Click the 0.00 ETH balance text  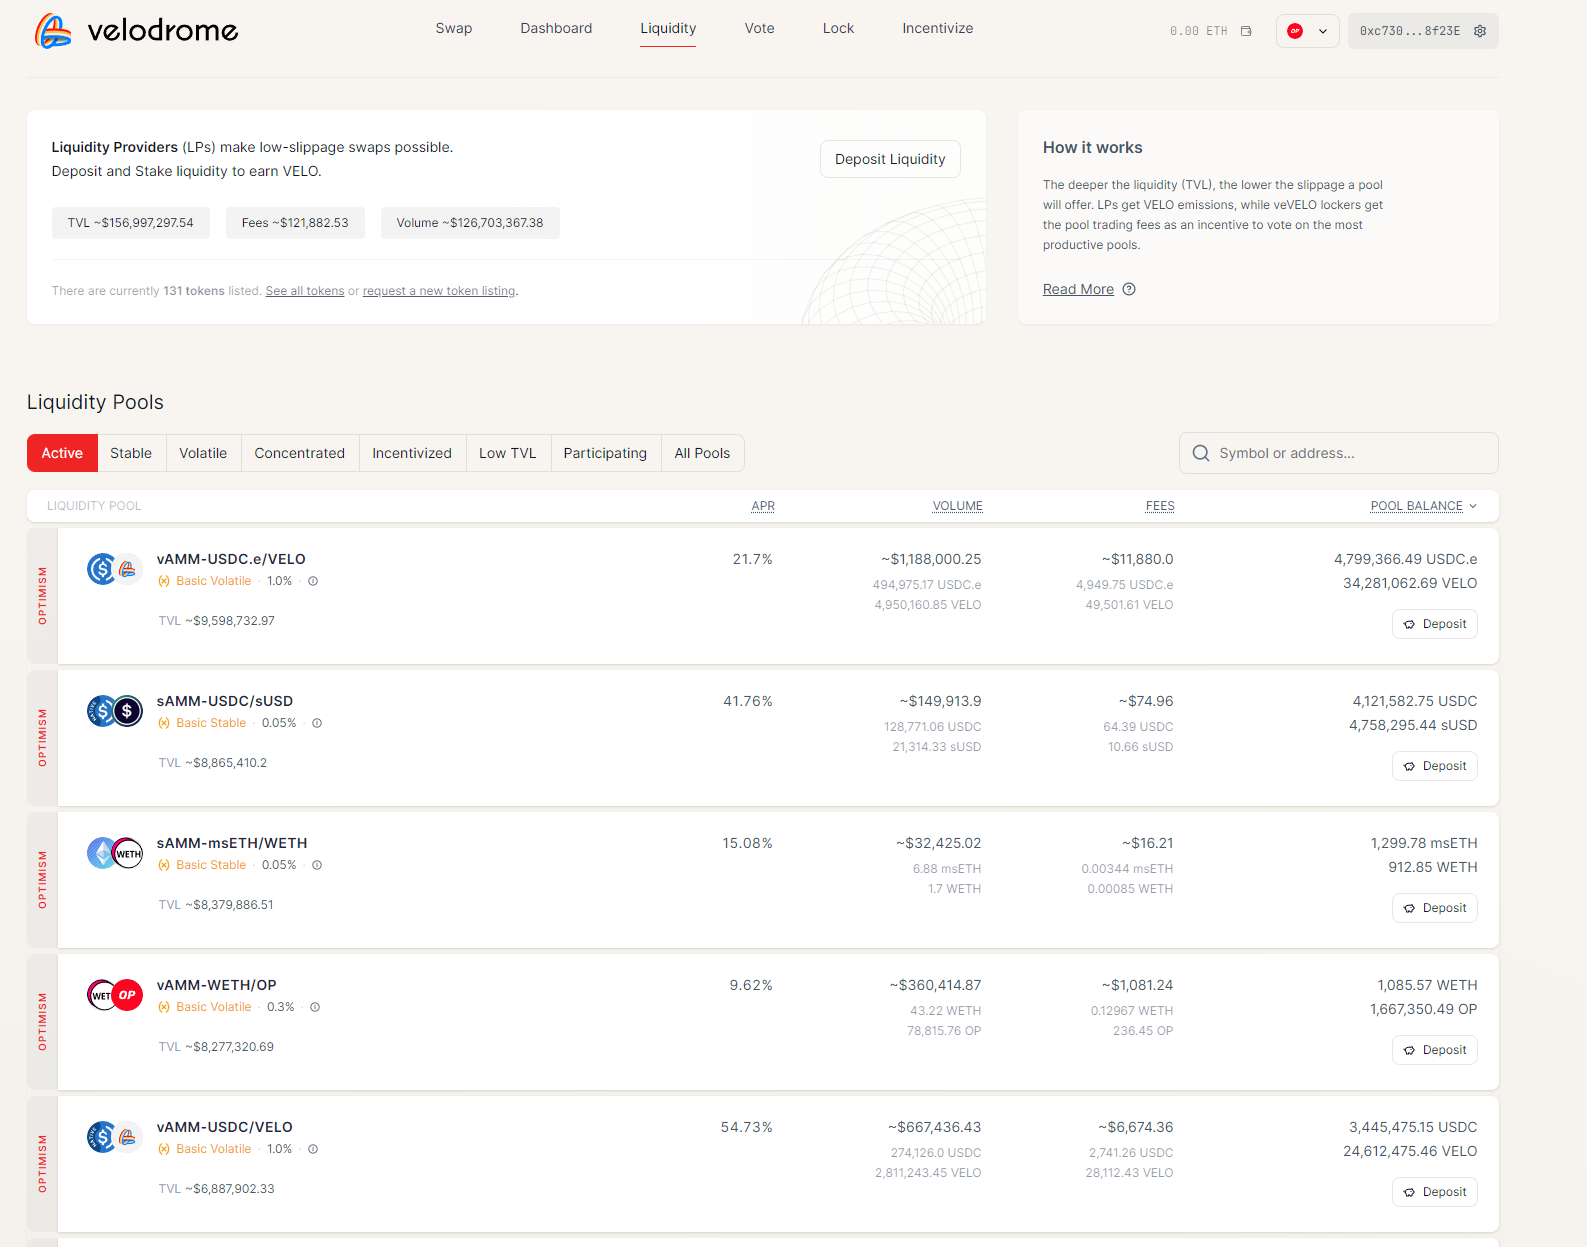(1198, 31)
